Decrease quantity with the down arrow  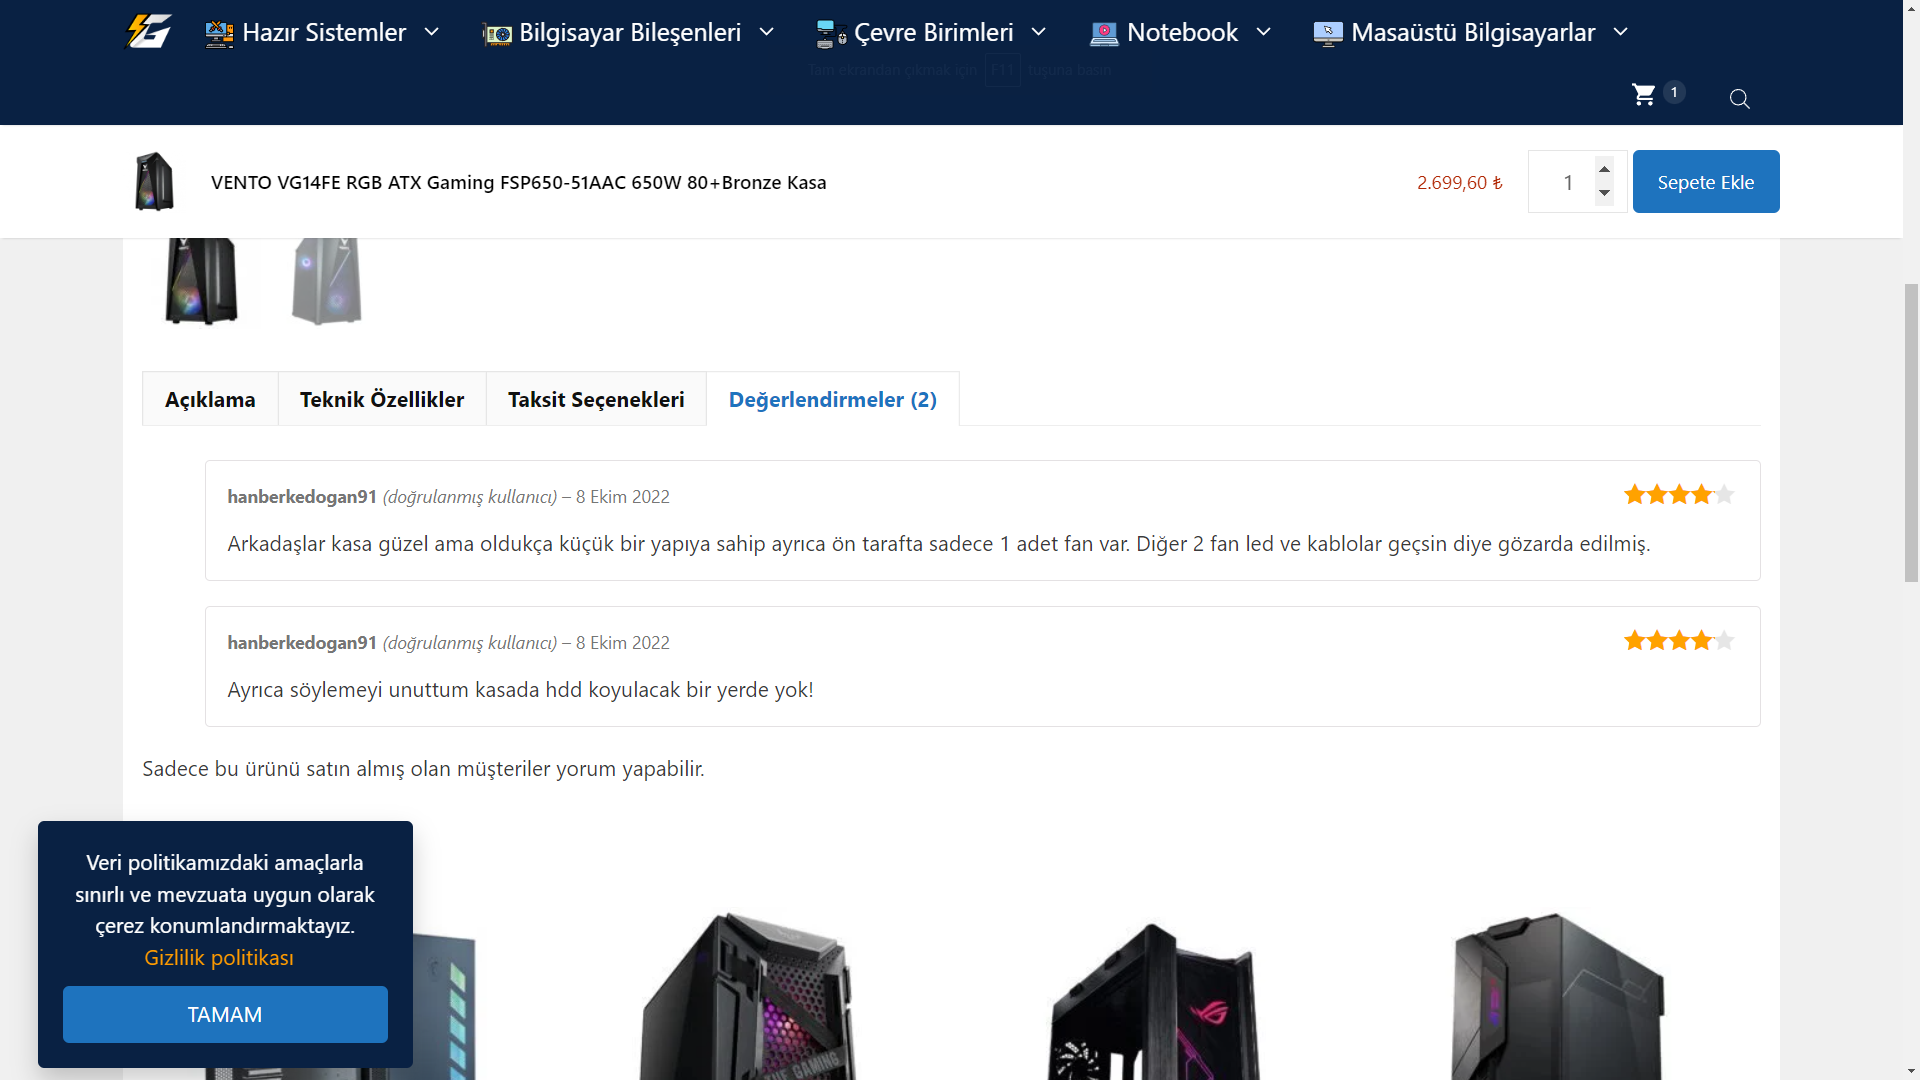1605,194
